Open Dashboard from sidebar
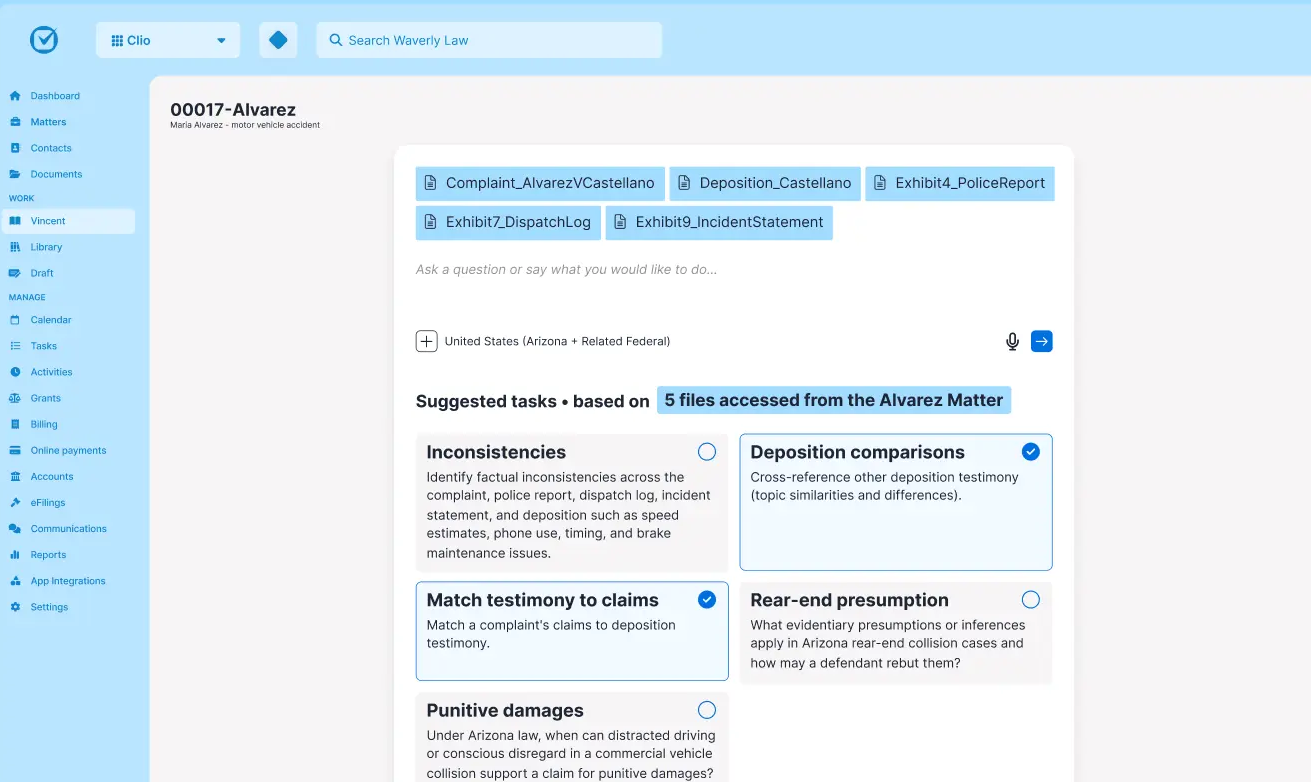Image resolution: width=1311 pixels, height=782 pixels. tap(55, 96)
